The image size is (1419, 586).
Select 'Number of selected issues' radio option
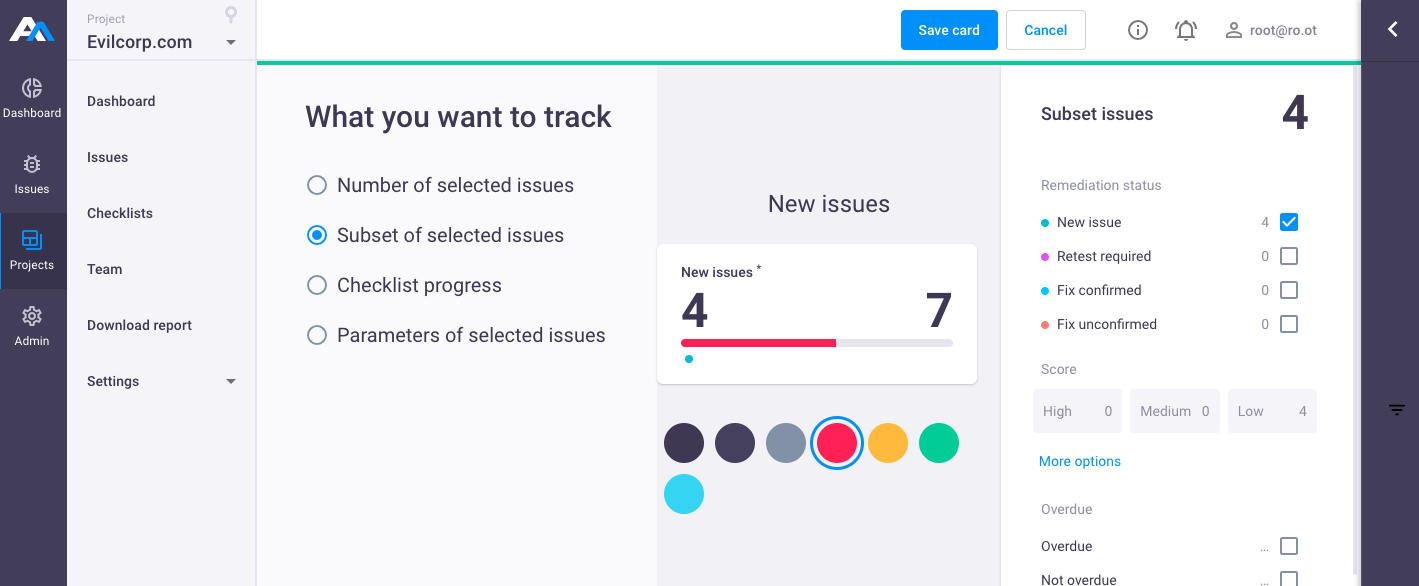tap(317, 185)
